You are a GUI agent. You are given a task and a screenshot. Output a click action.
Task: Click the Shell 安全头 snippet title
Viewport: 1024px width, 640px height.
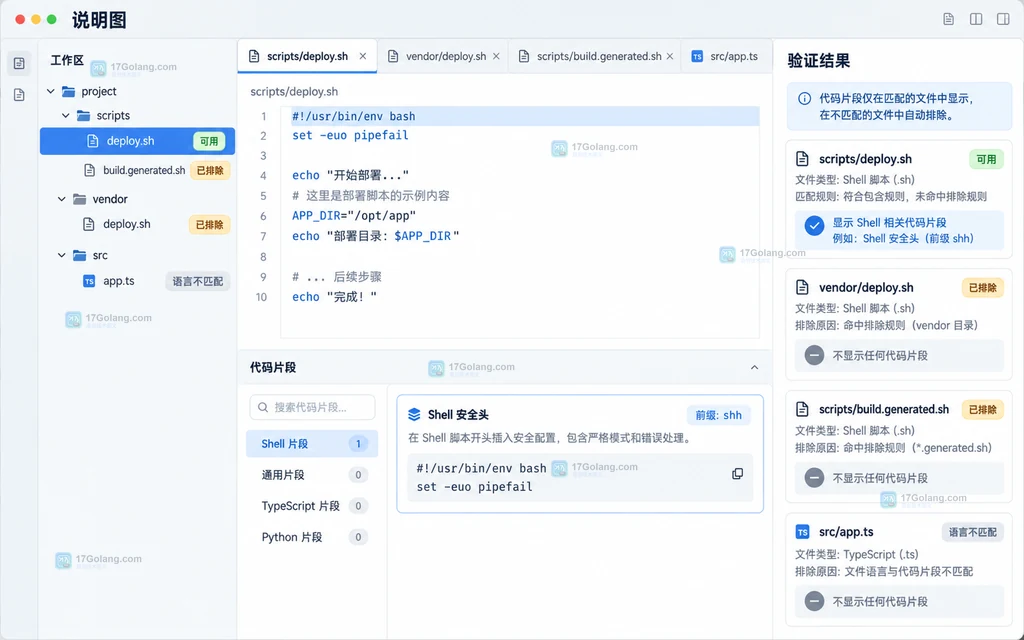point(458,415)
